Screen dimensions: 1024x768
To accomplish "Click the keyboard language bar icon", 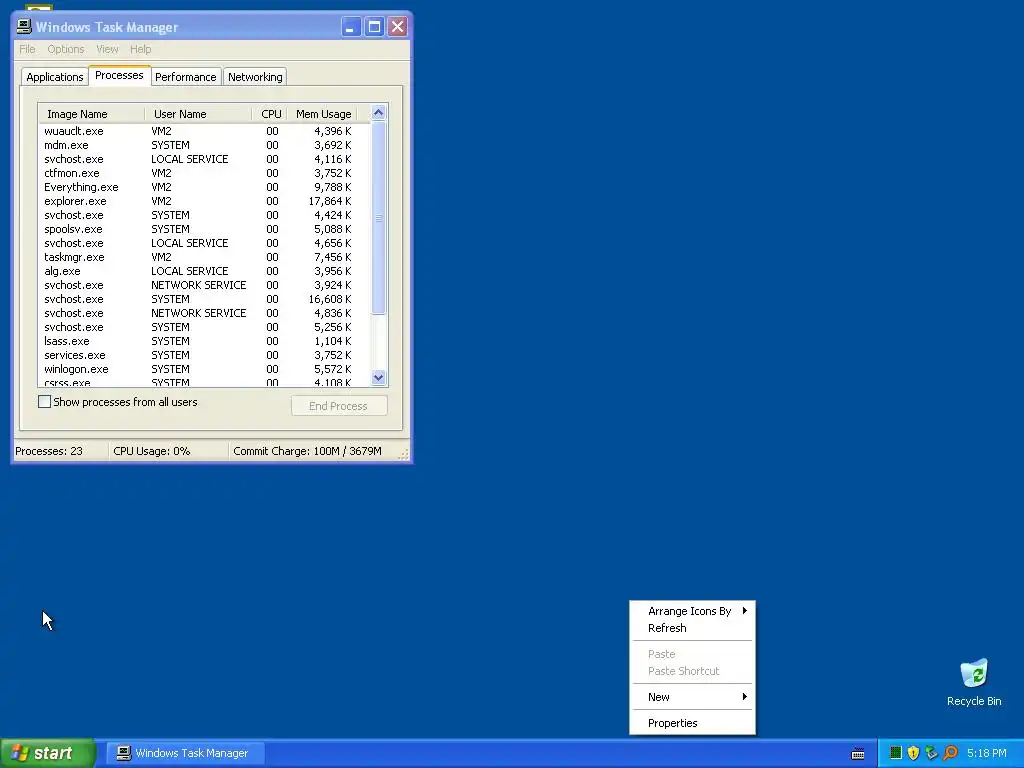I will [x=858, y=754].
